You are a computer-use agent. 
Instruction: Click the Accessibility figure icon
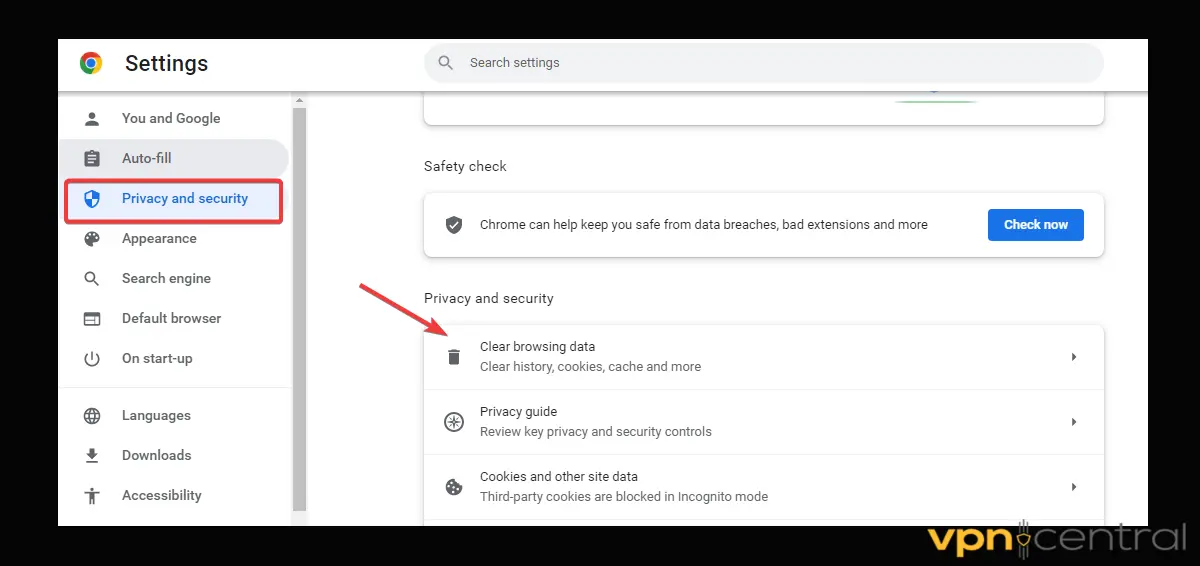click(x=92, y=495)
